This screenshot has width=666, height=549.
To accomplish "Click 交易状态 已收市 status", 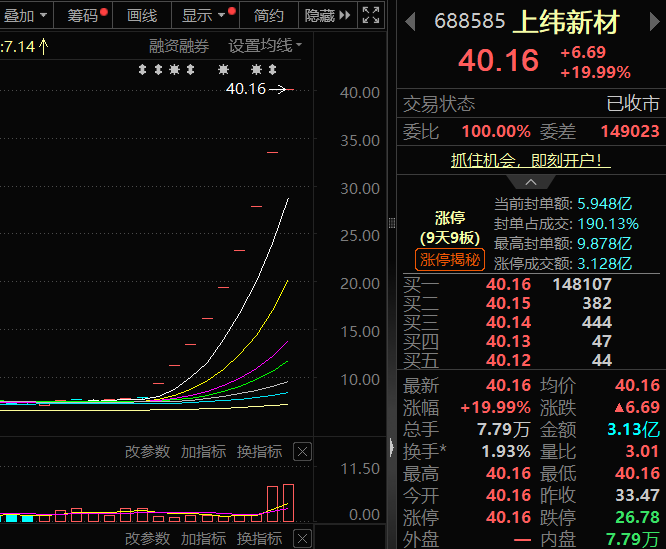I will tap(633, 104).
